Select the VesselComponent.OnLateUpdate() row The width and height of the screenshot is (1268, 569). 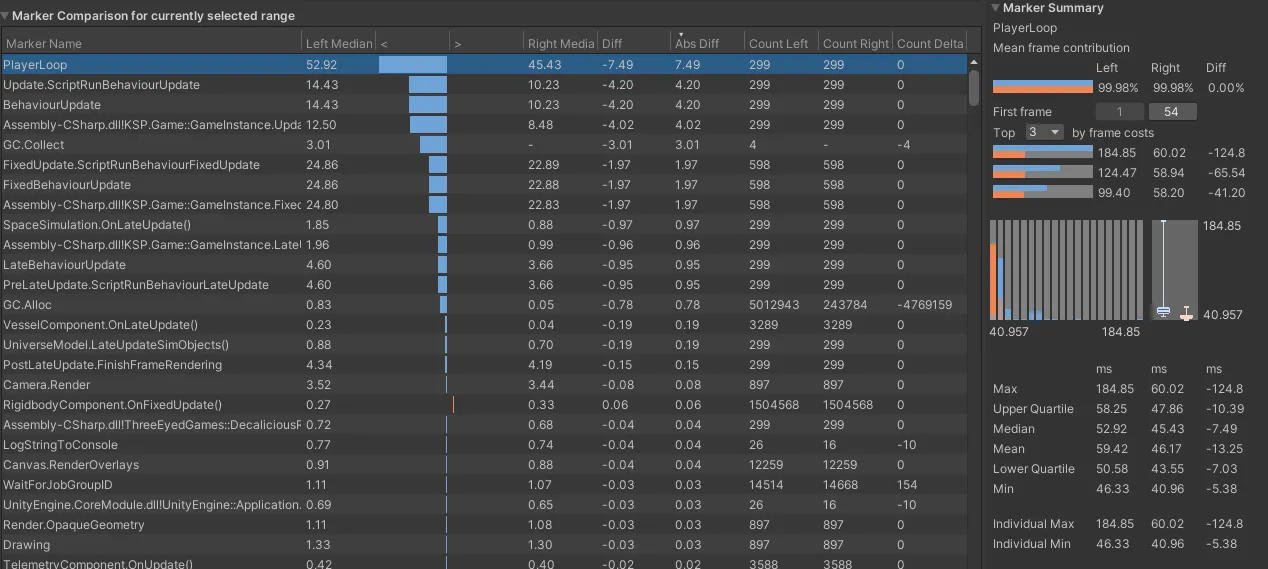point(484,324)
